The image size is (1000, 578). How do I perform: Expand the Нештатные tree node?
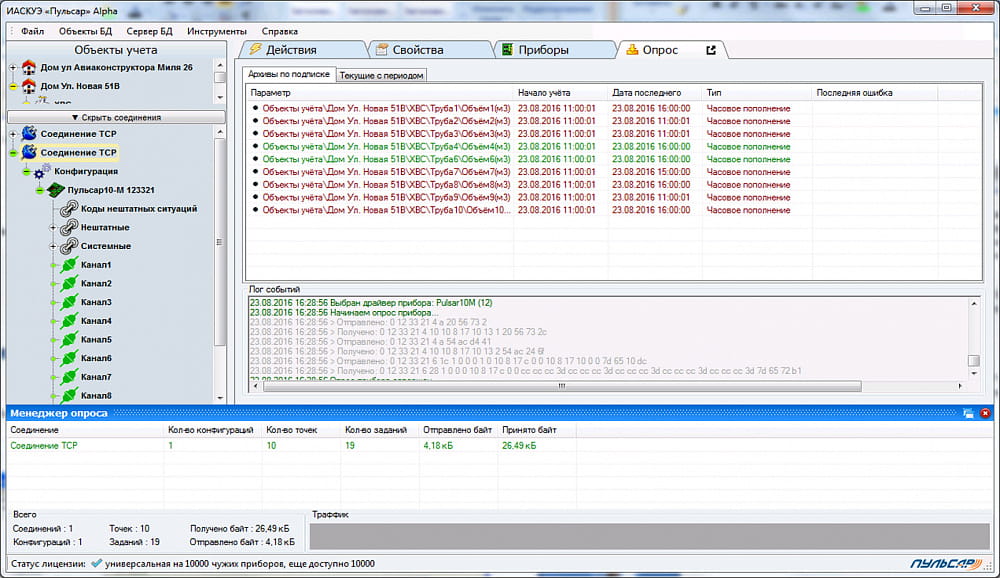pos(54,228)
